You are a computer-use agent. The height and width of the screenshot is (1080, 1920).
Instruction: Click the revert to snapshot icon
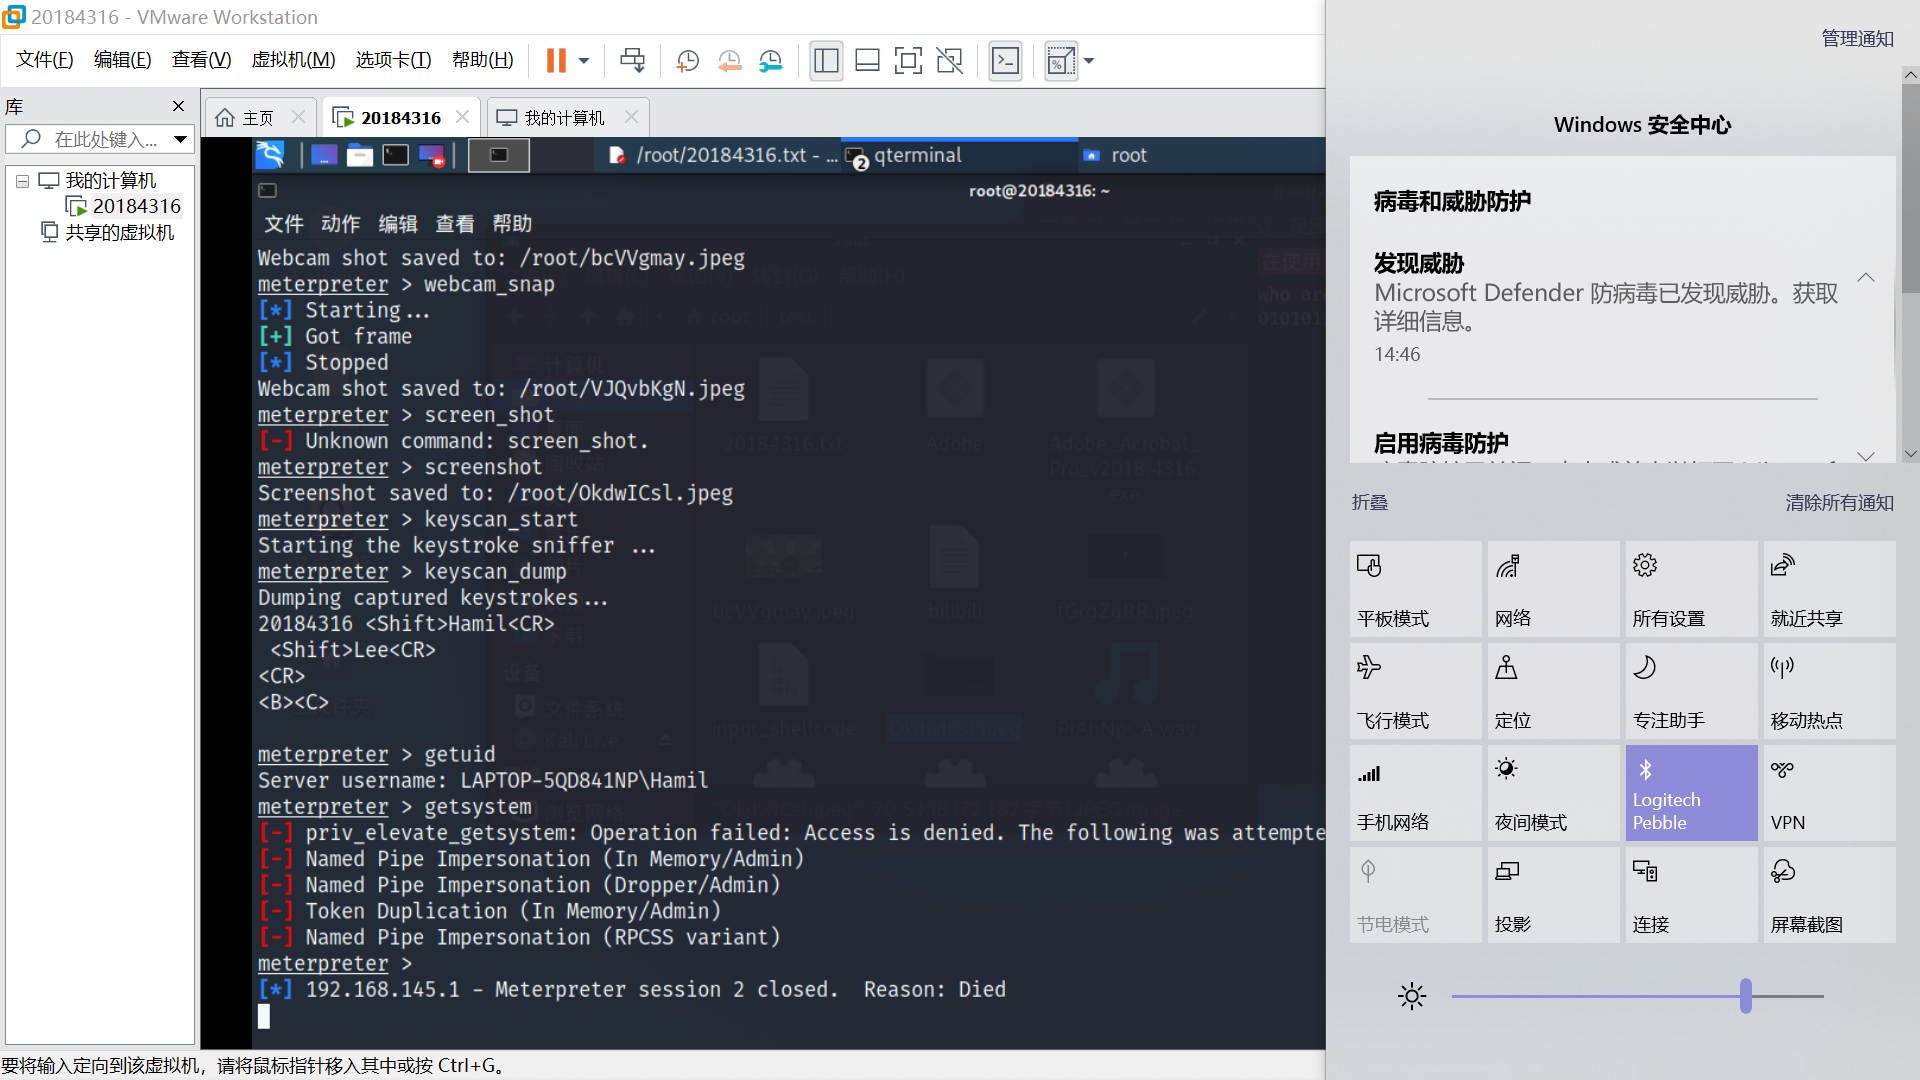click(729, 61)
